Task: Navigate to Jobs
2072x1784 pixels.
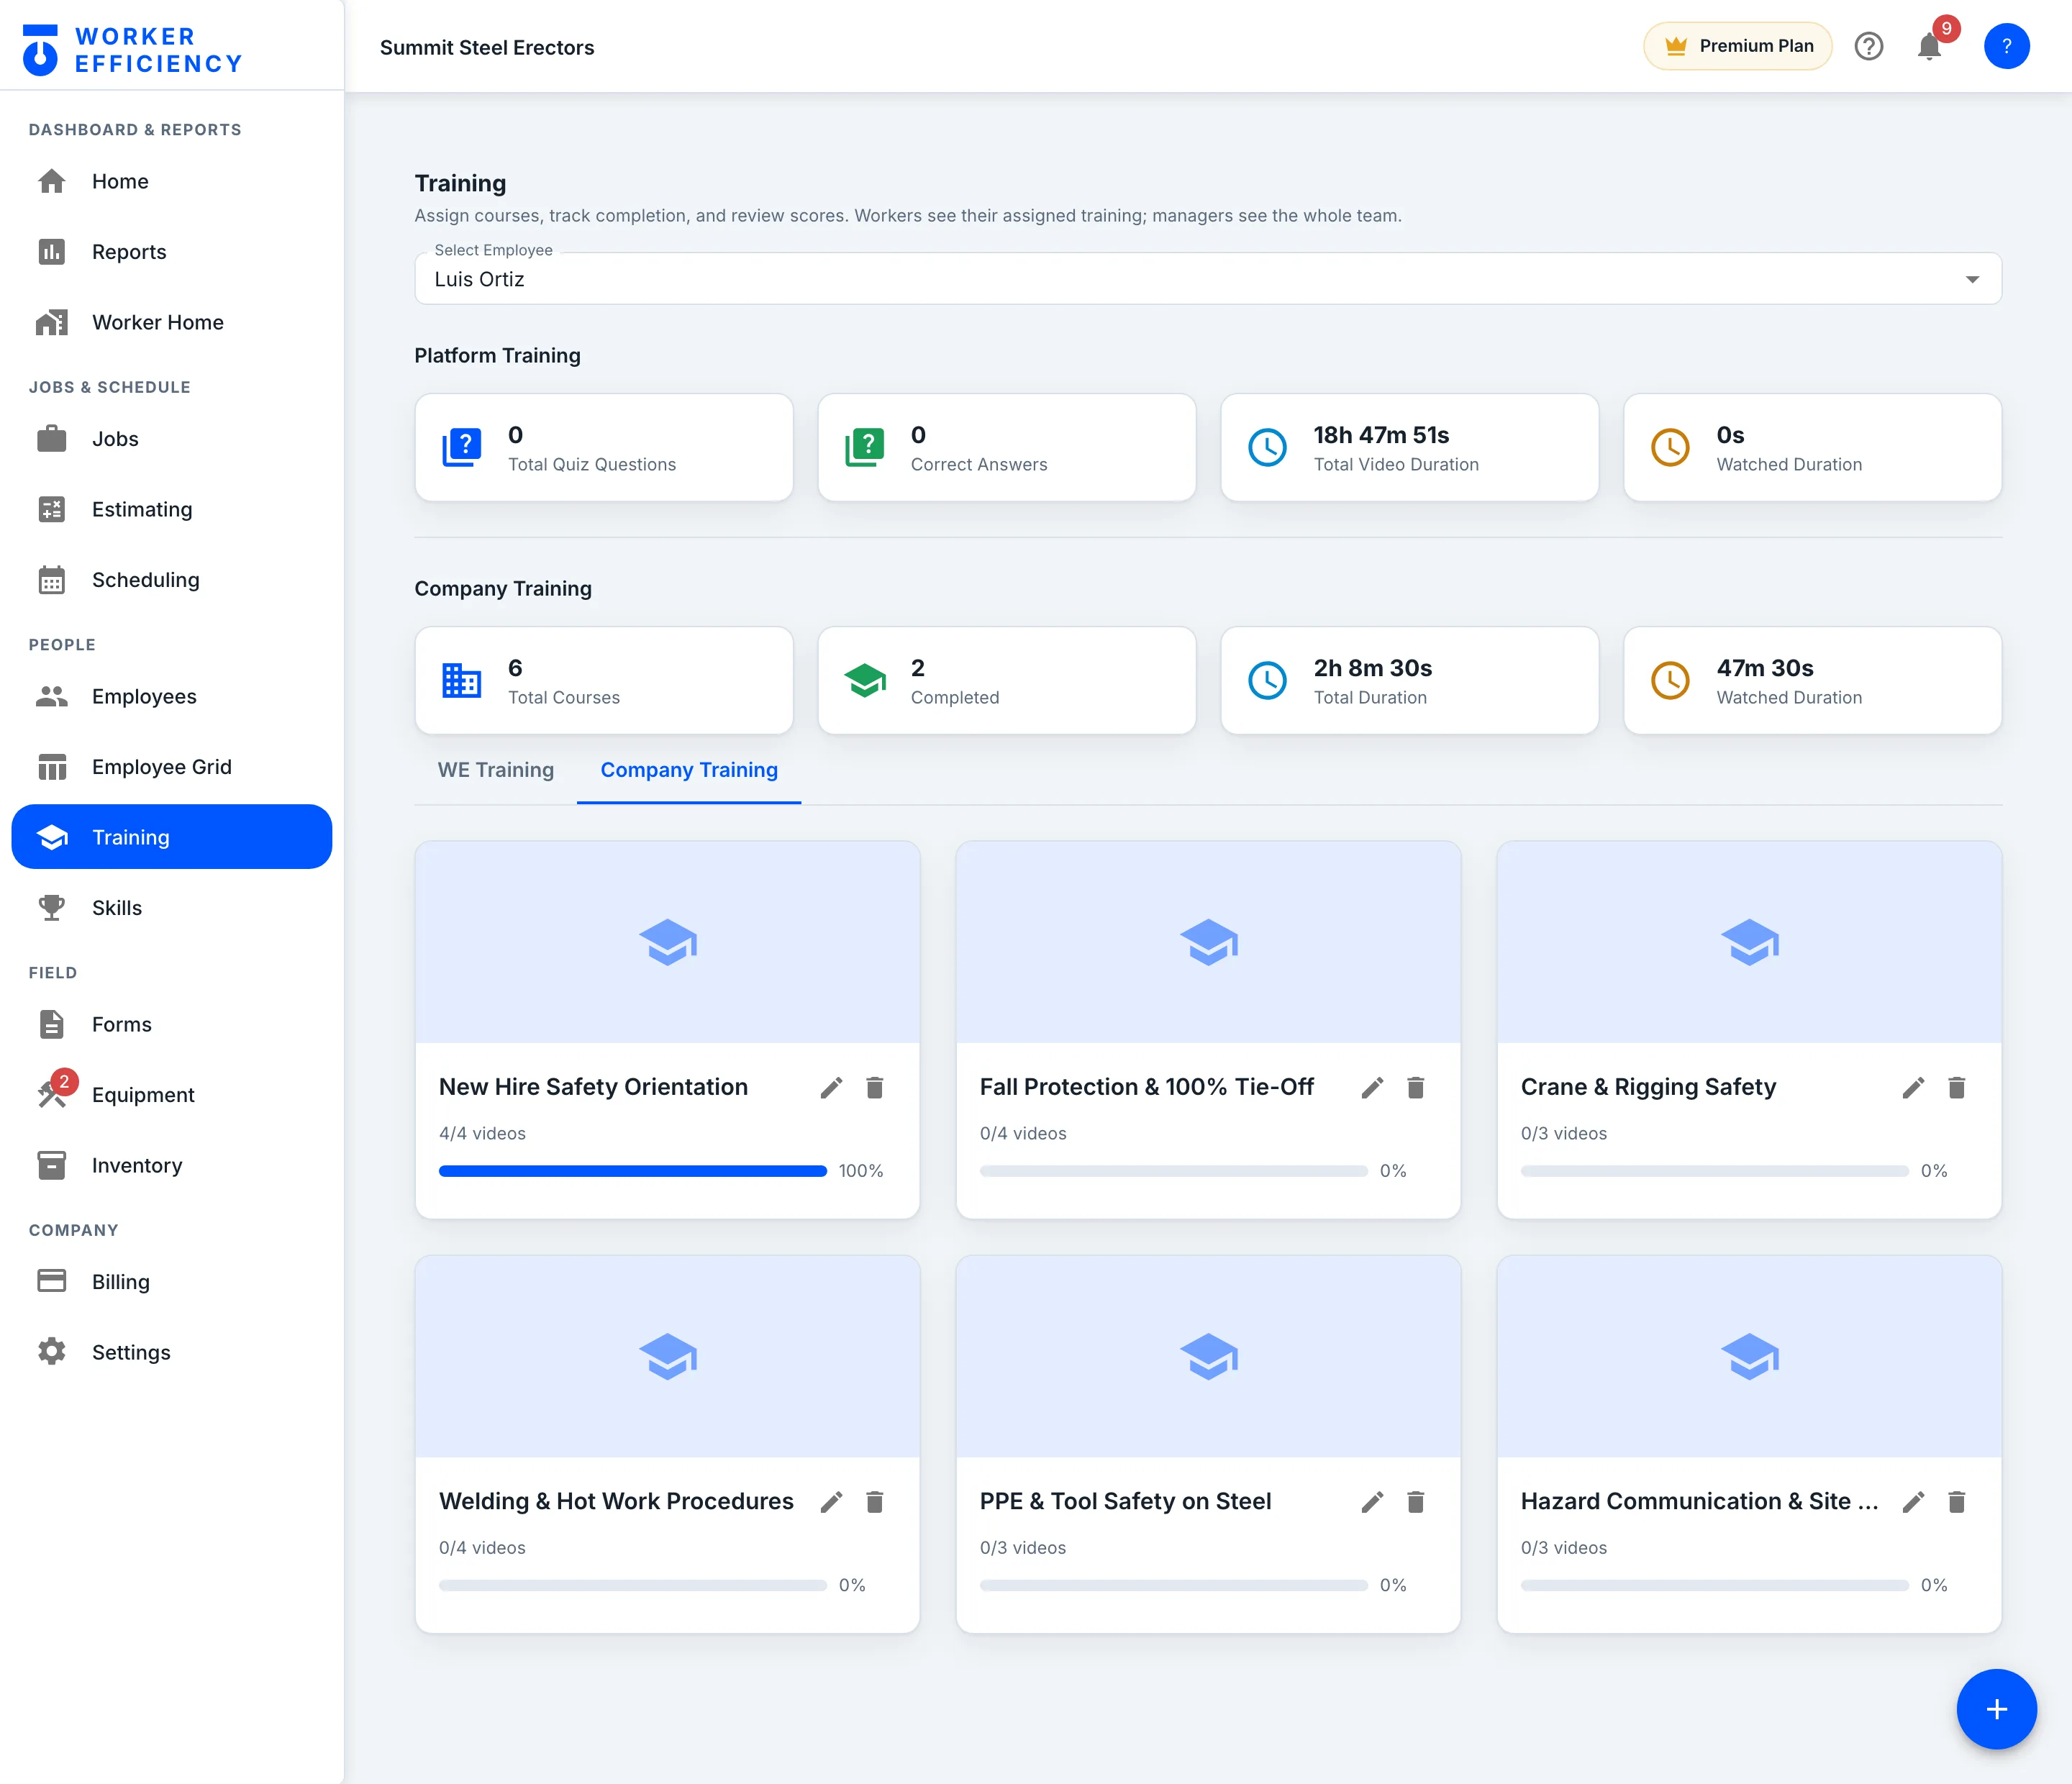Action: [x=171, y=439]
